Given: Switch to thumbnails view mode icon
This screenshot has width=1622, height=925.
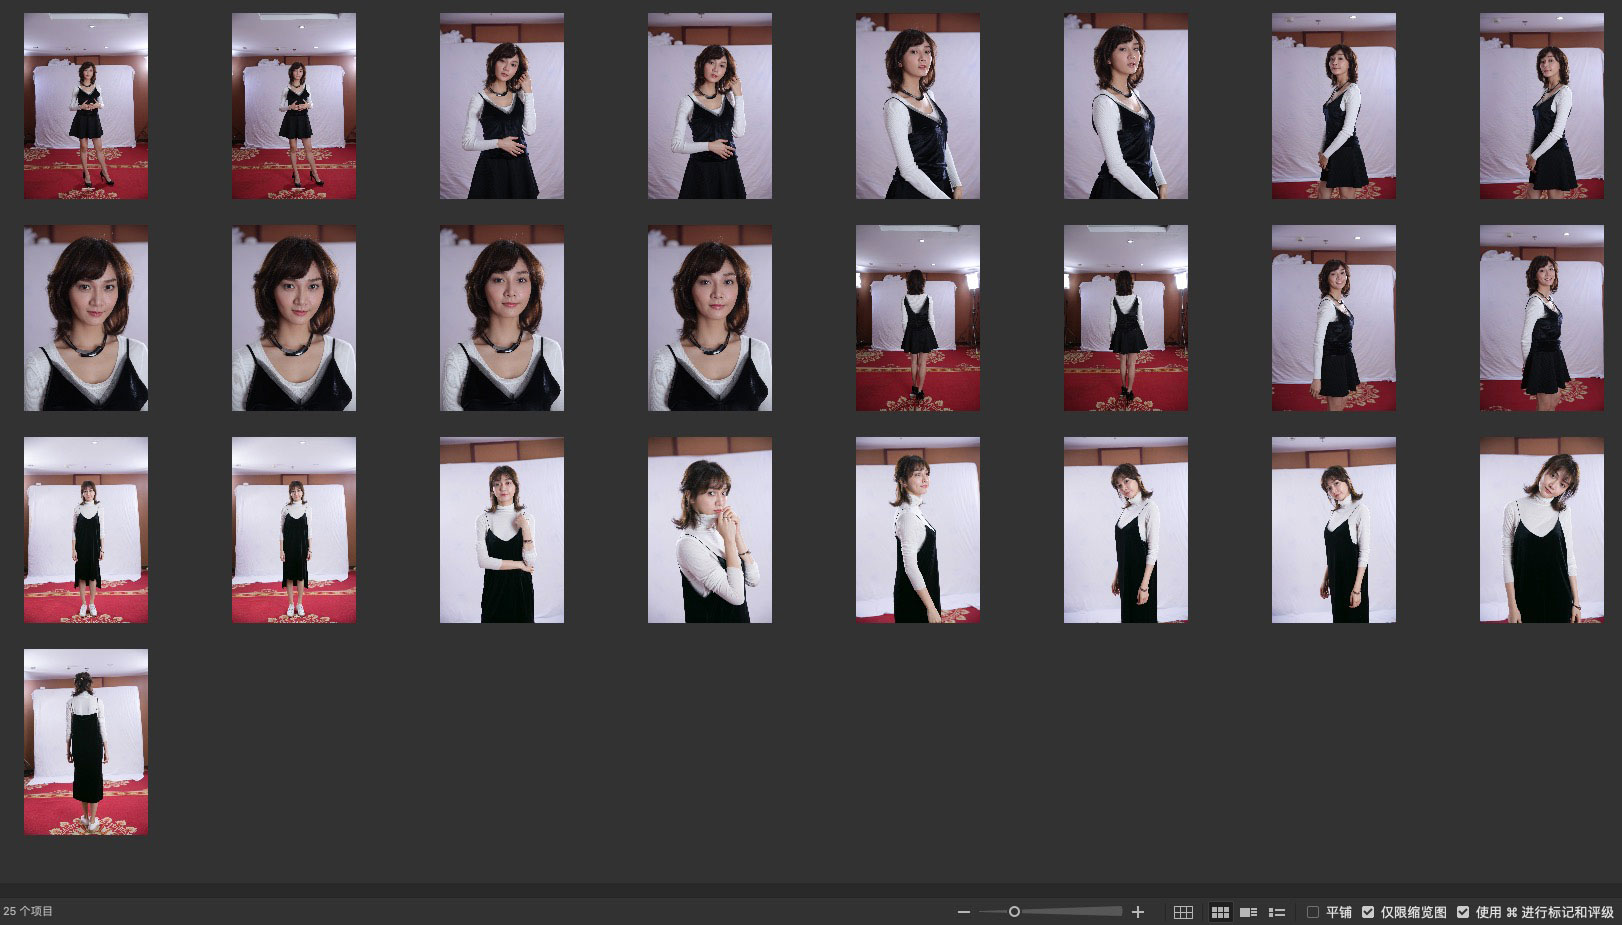Looking at the screenshot, I should tap(1220, 912).
